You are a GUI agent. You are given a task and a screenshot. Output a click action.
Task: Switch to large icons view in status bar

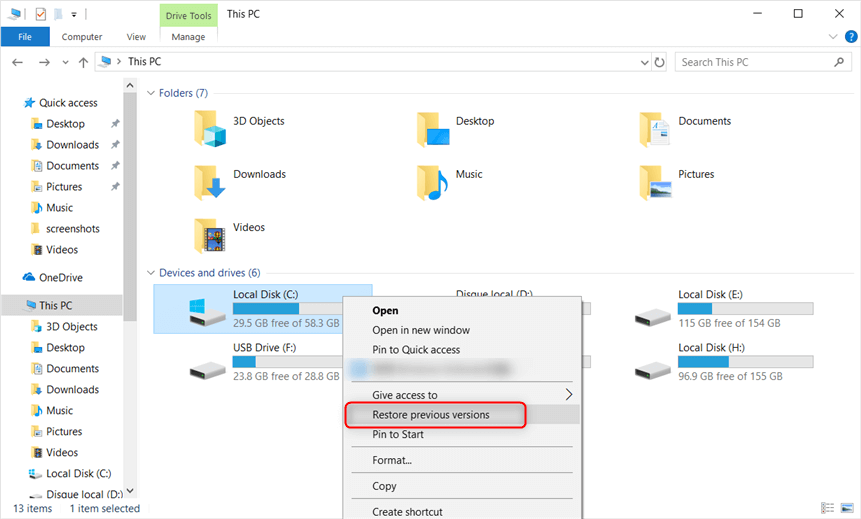pos(847,509)
